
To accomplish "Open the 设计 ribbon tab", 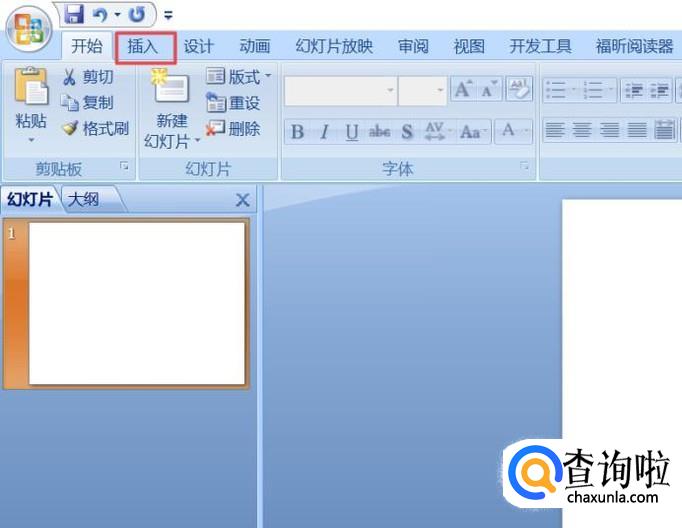I will [199, 46].
